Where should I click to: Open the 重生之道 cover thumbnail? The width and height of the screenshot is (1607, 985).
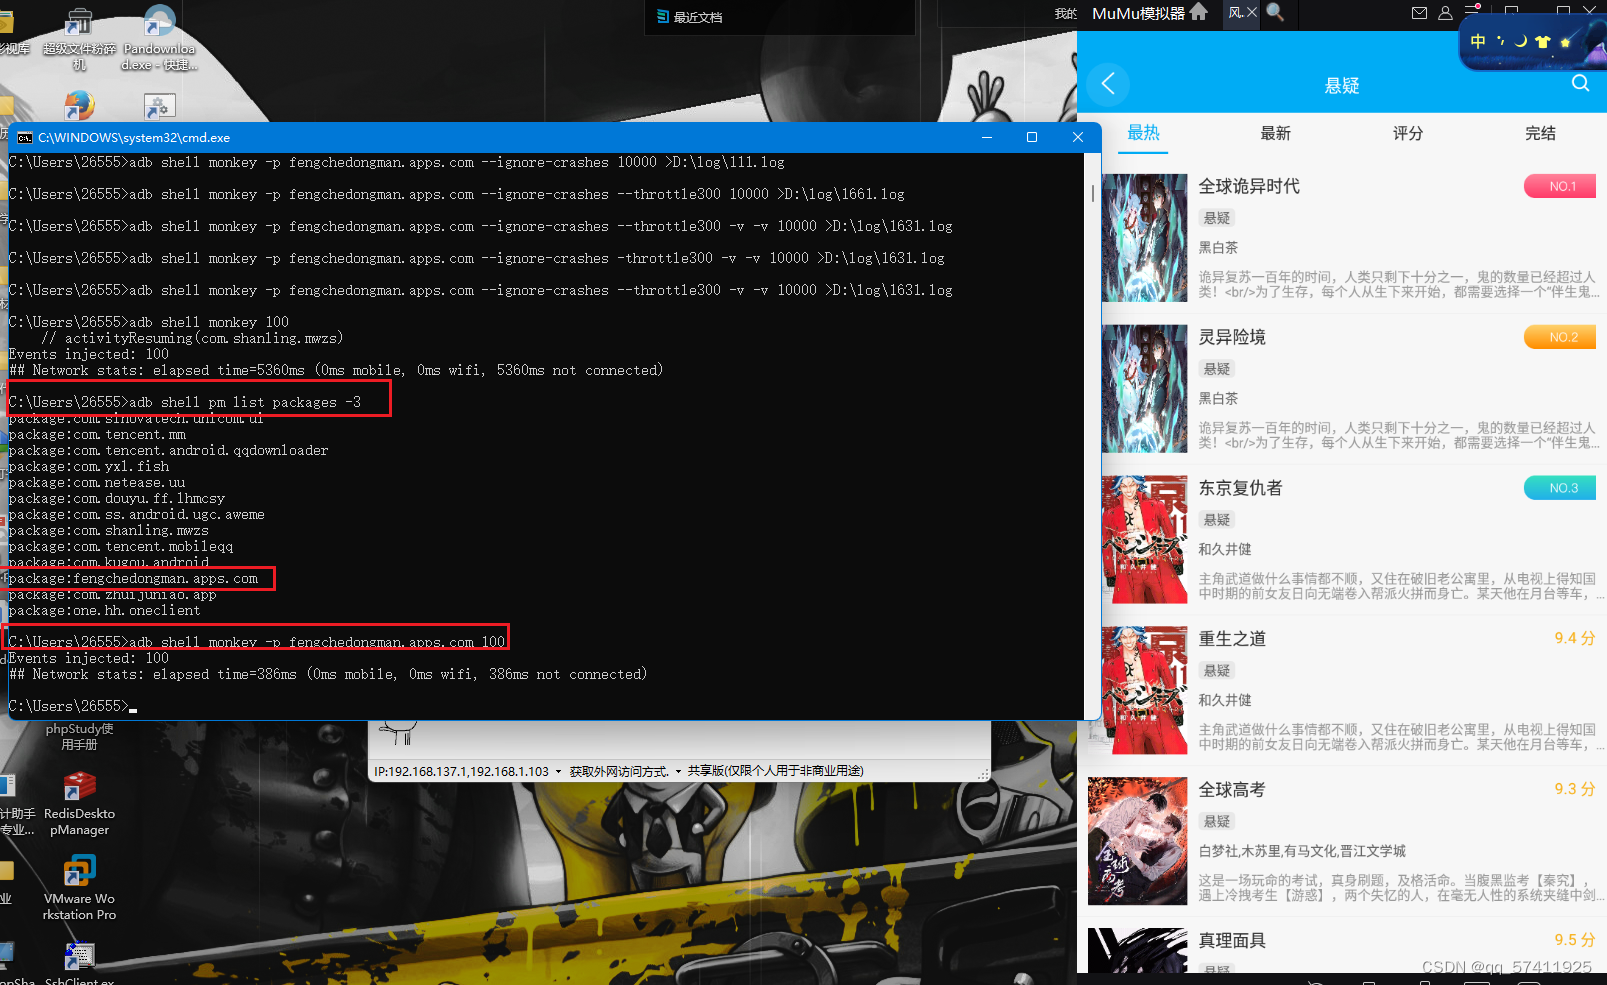point(1144,690)
